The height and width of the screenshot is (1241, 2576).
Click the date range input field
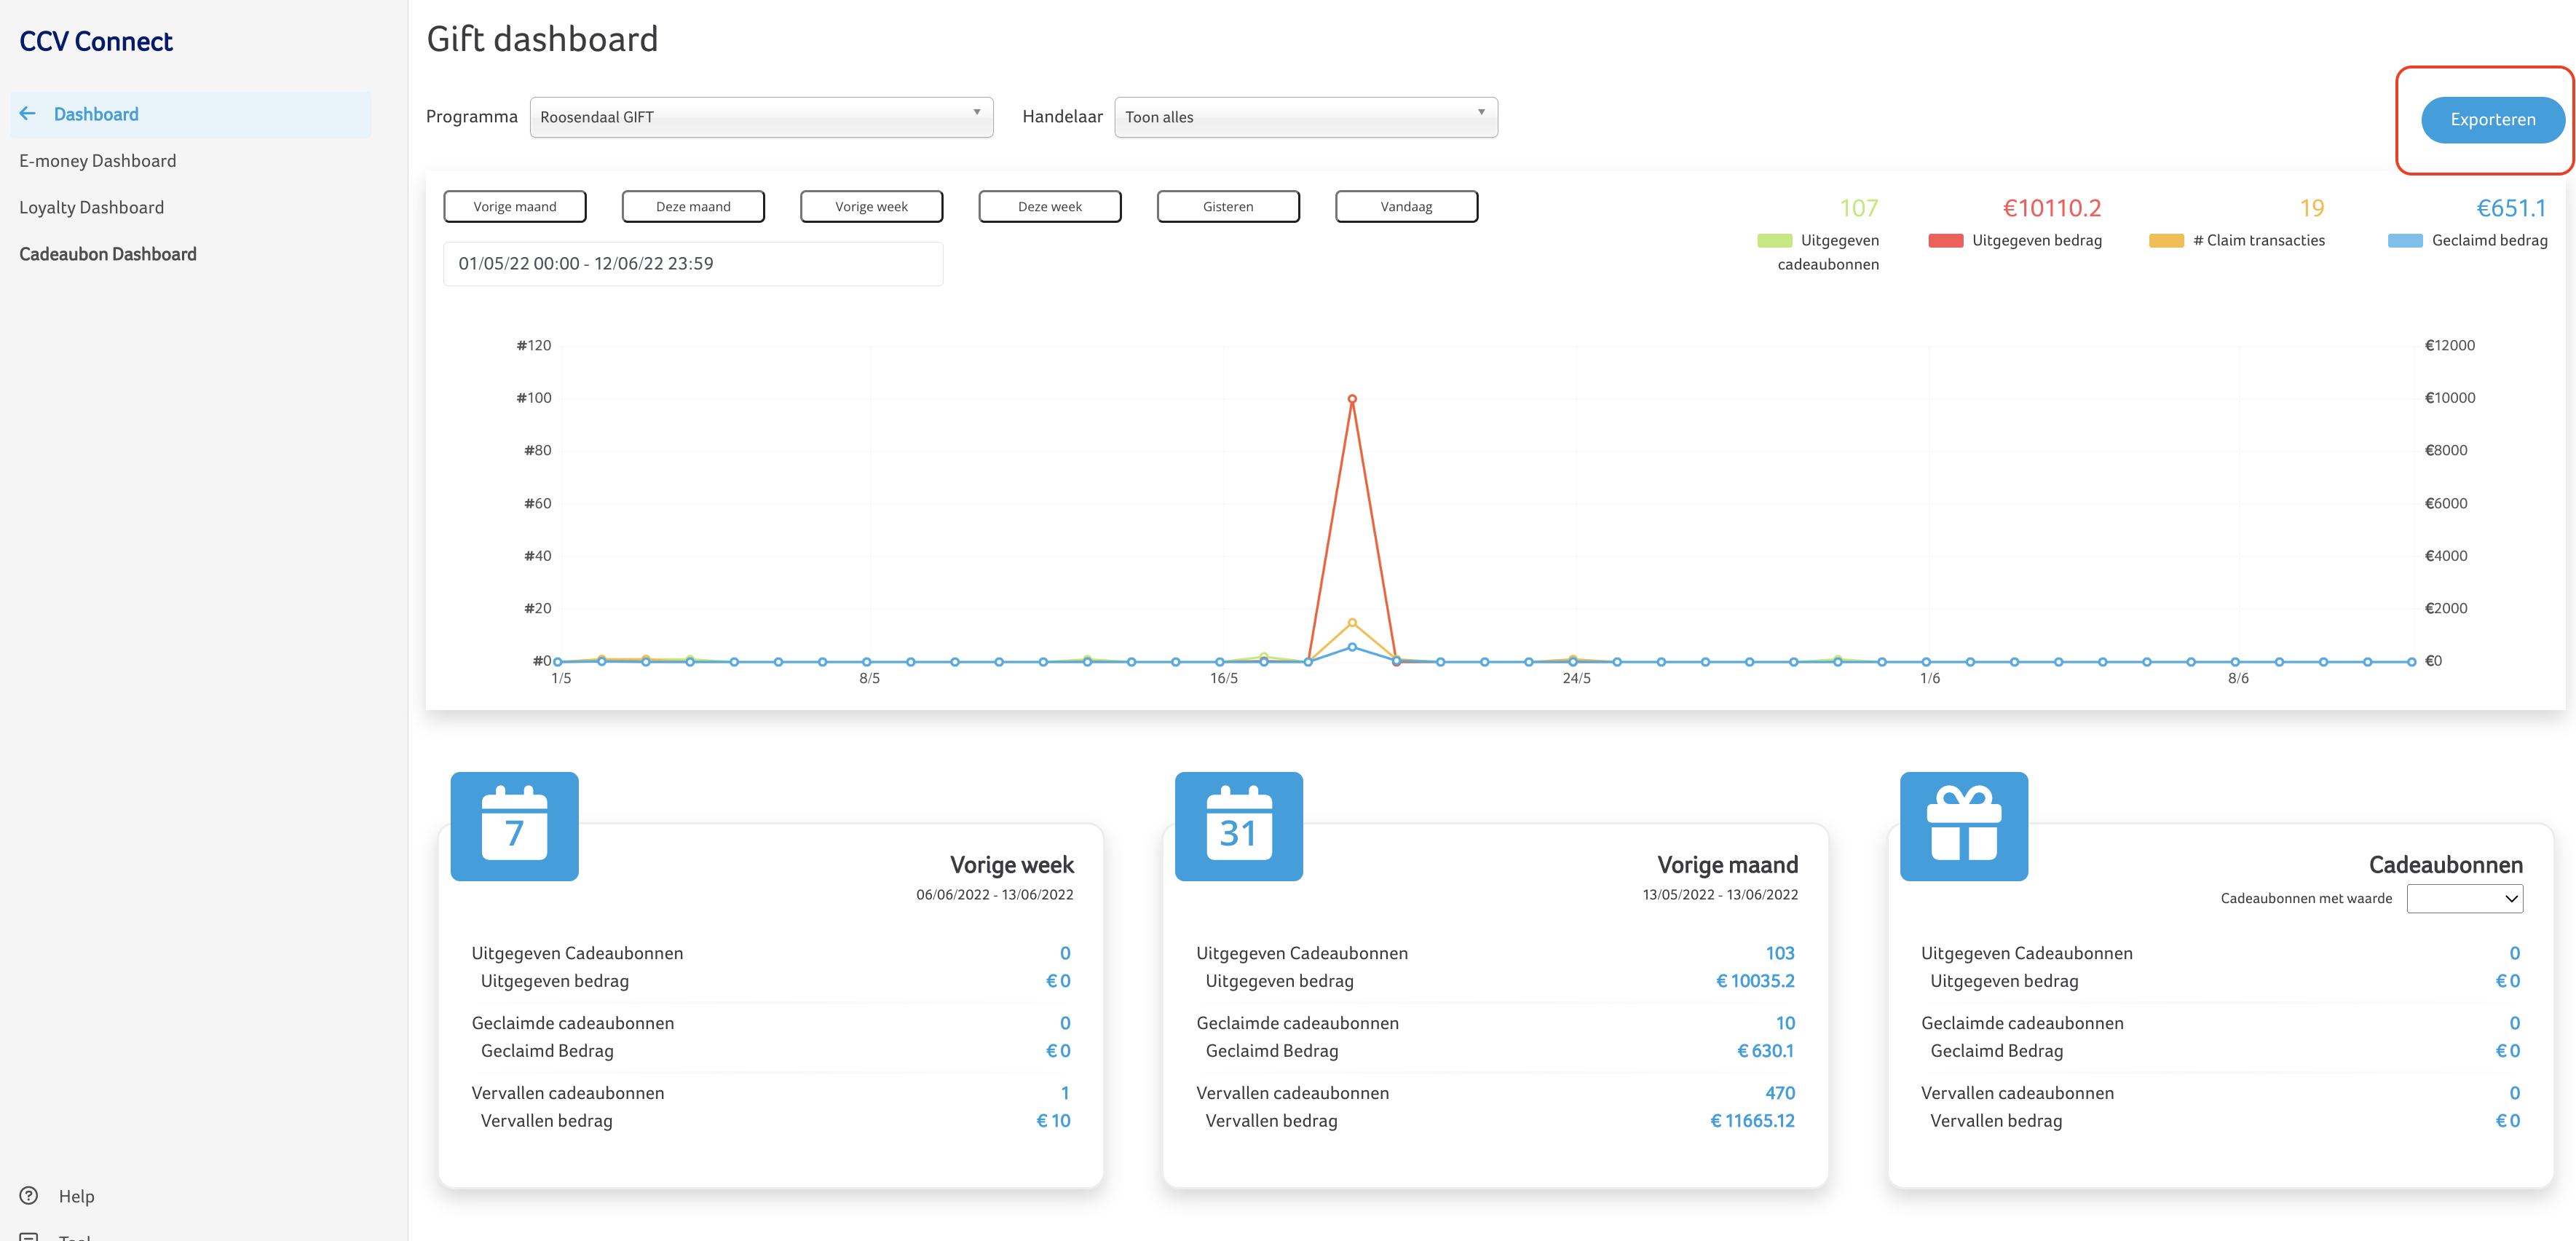[x=692, y=264]
